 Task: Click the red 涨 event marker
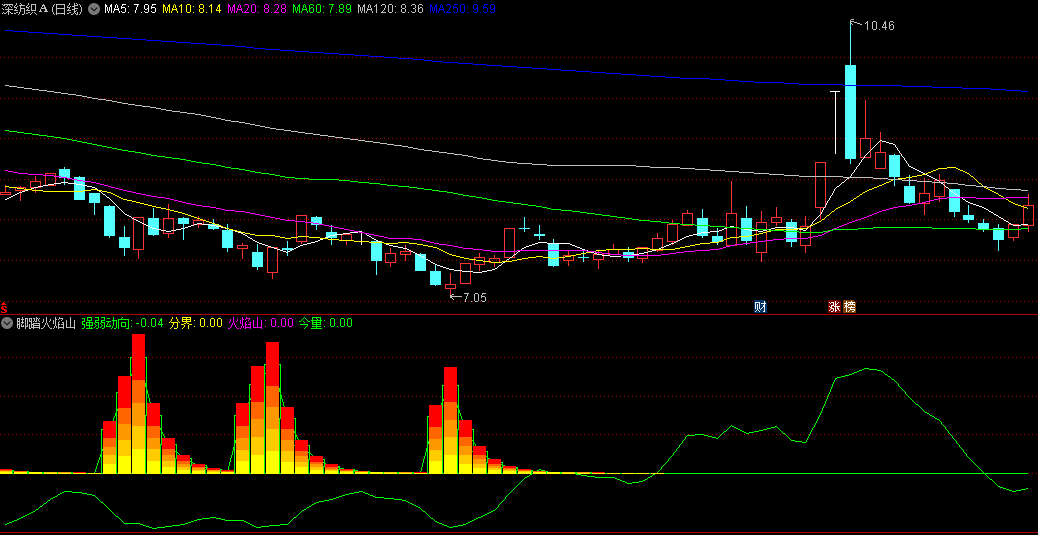tap(834, 307)
